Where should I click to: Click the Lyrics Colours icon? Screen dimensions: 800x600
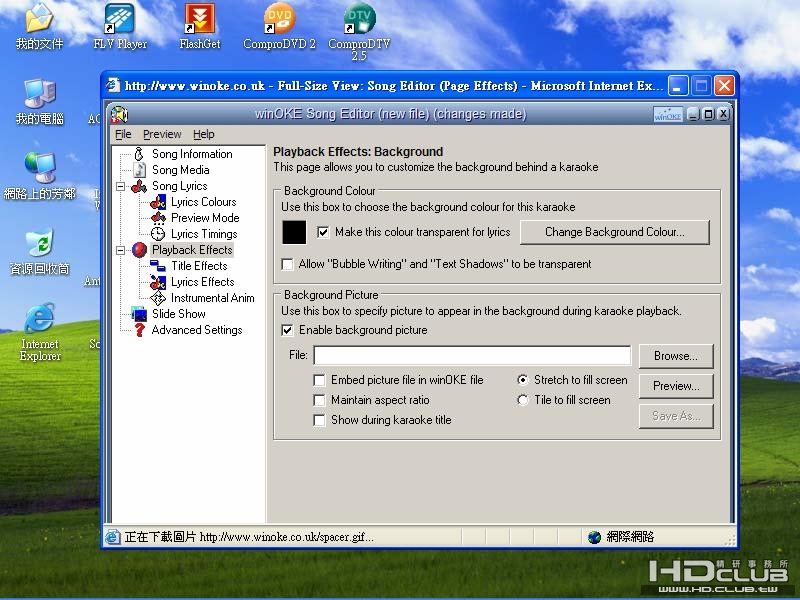pos(158,202)
